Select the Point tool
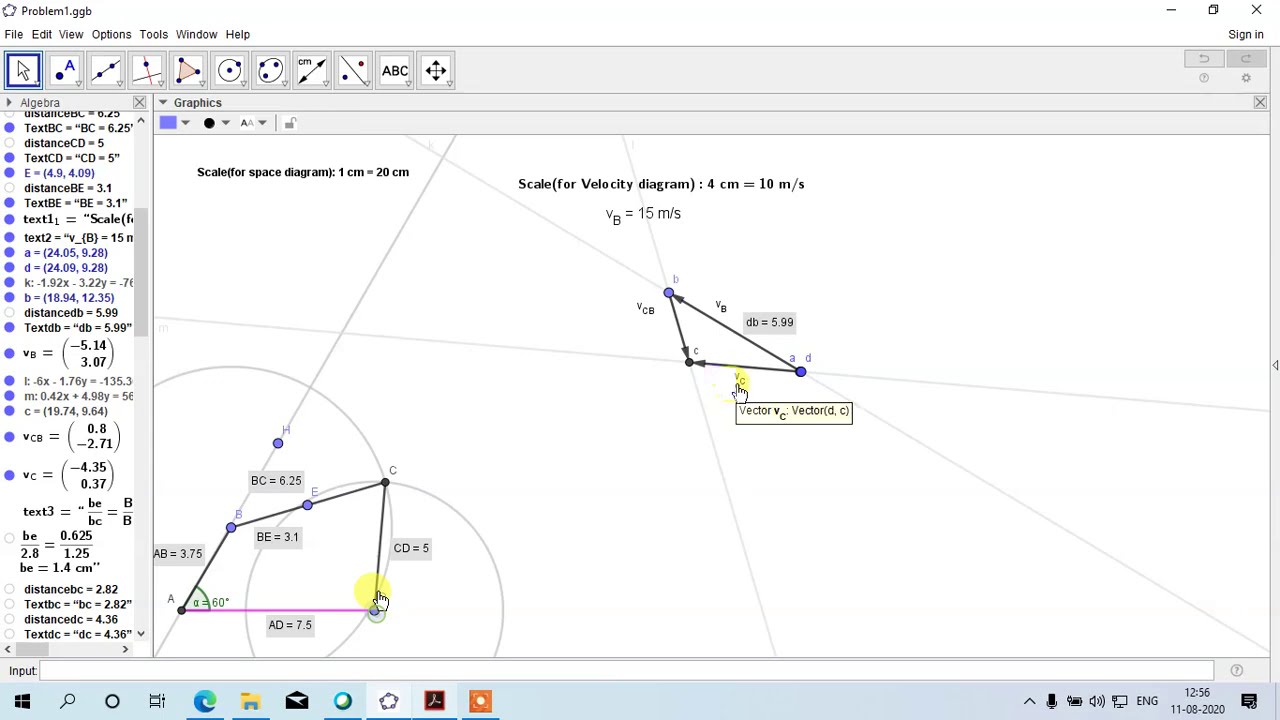This screenshot has width=1280, height=720. pos(65,70)
